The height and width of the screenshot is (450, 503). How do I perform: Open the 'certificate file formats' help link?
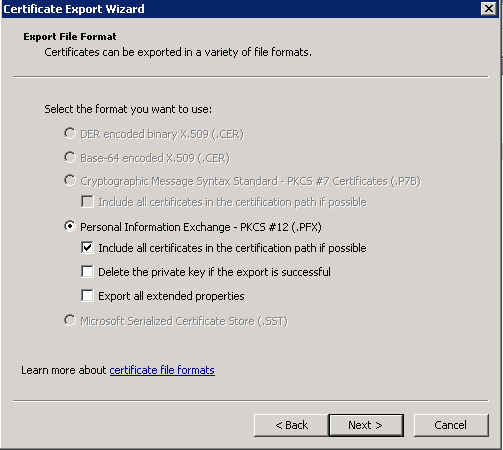(x=162, y=370)
